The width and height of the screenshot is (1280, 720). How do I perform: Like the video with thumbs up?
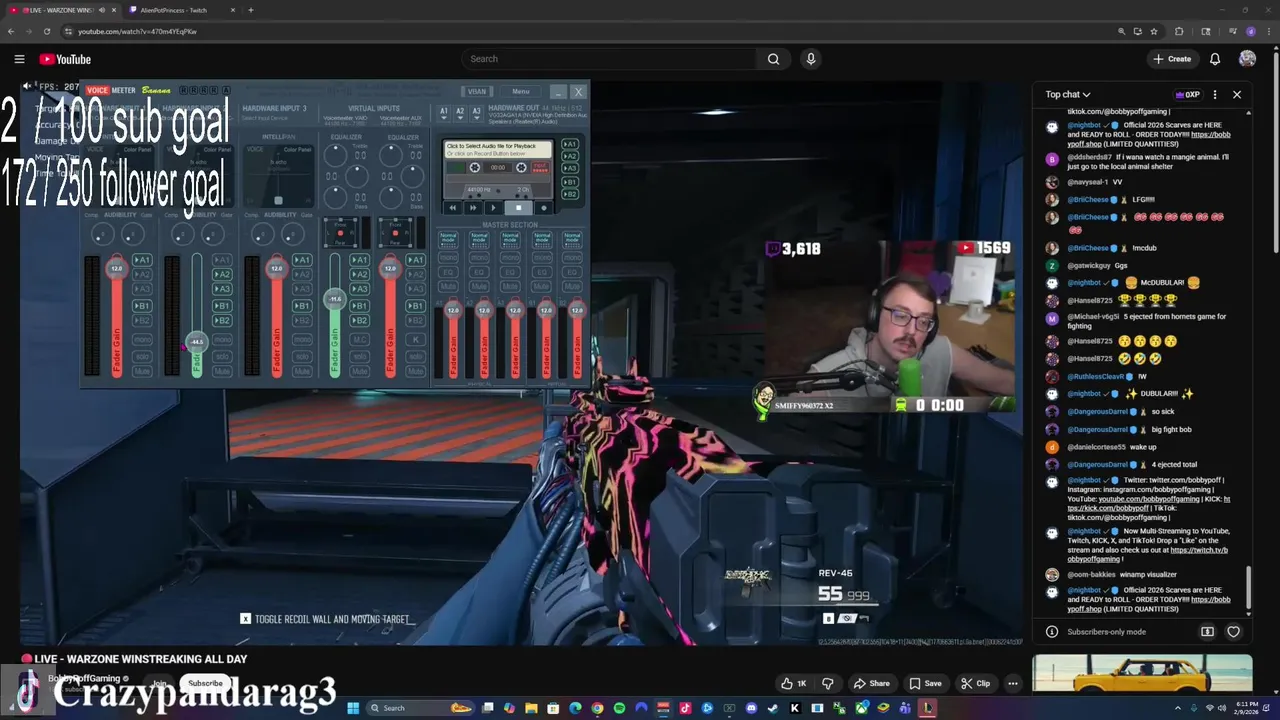pyautogui.click(x=794, y=683)
